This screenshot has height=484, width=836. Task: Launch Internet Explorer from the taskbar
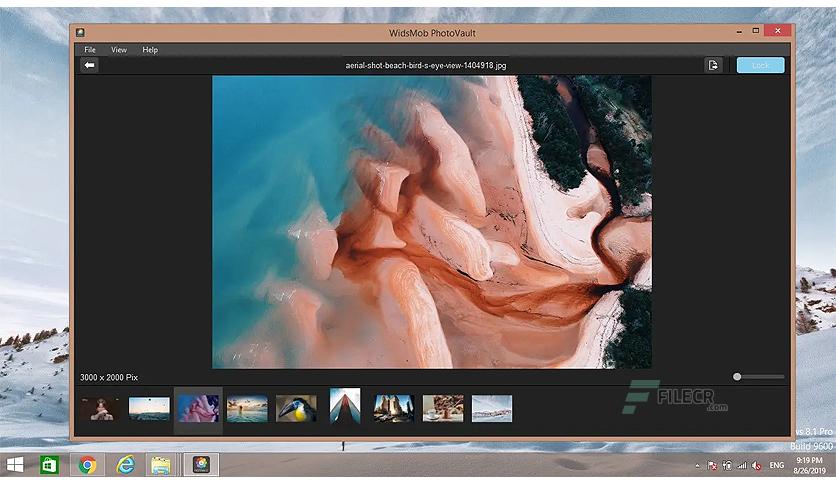(x=126, y=465)
